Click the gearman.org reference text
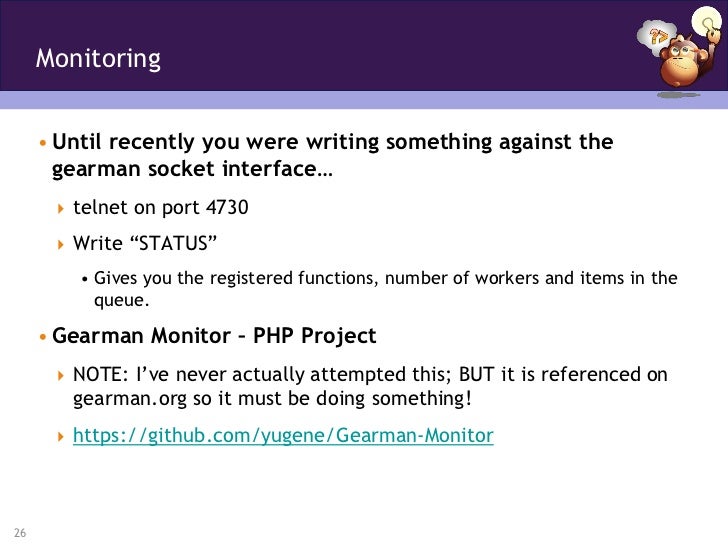The width and height of the screenshot is (728, 546). pos(118,400)
